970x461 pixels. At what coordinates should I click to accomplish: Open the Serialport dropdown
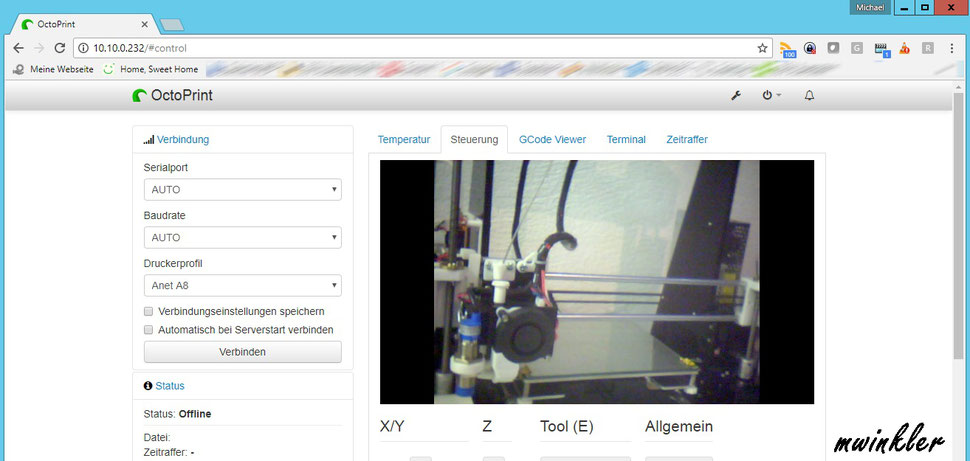[x=242, y=189]
